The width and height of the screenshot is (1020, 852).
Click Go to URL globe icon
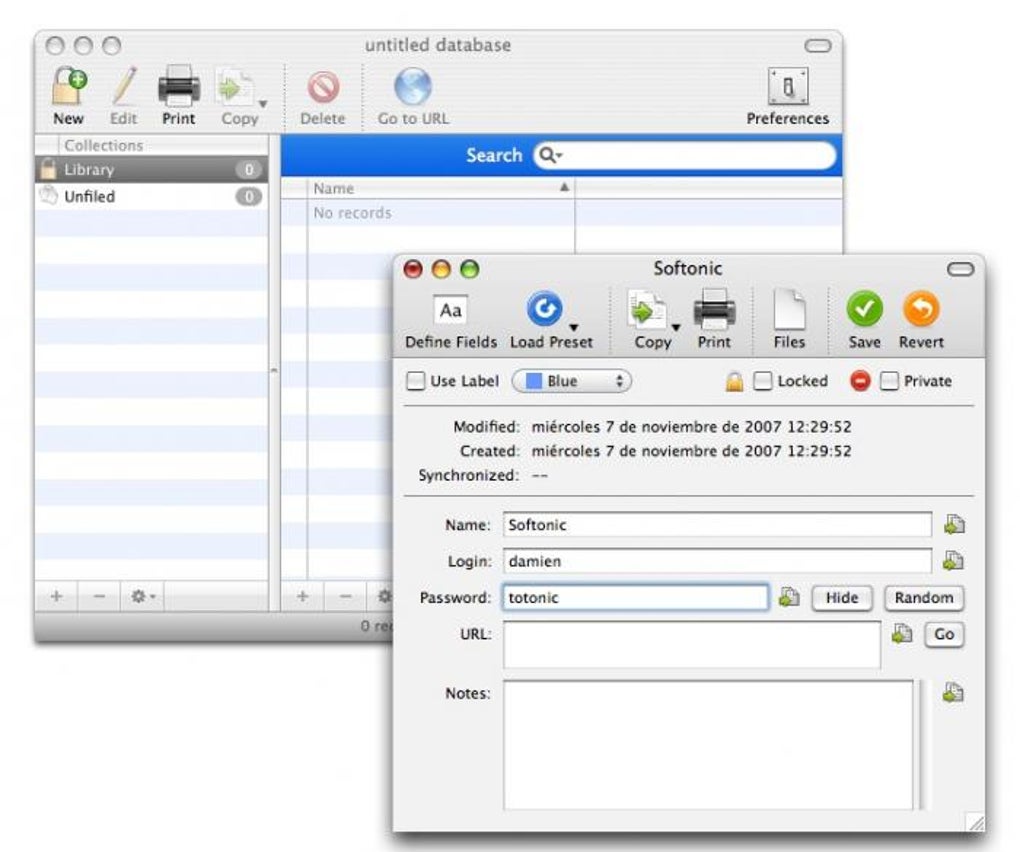tap(413, 87)
